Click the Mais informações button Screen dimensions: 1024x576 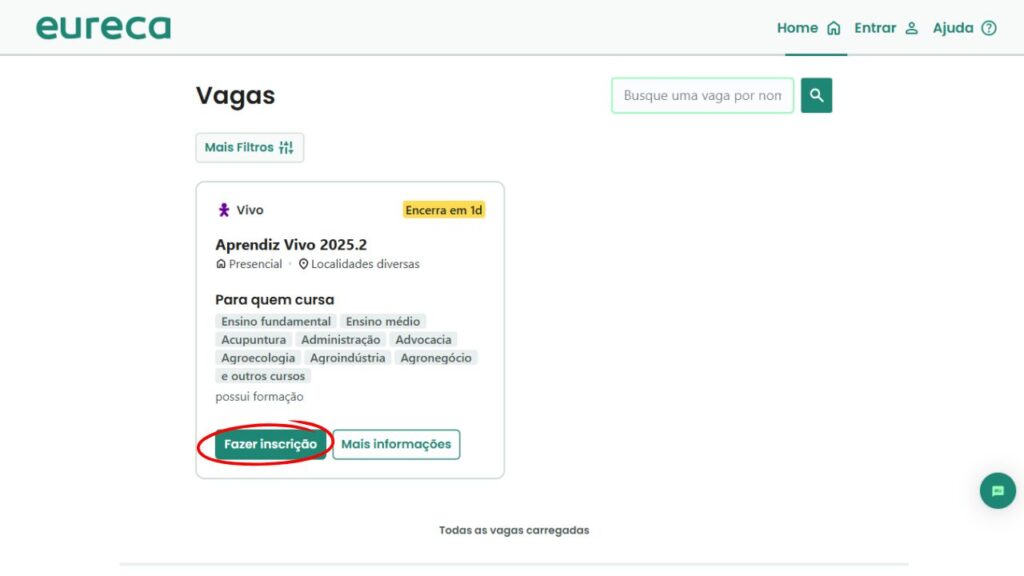click(396, 444)
